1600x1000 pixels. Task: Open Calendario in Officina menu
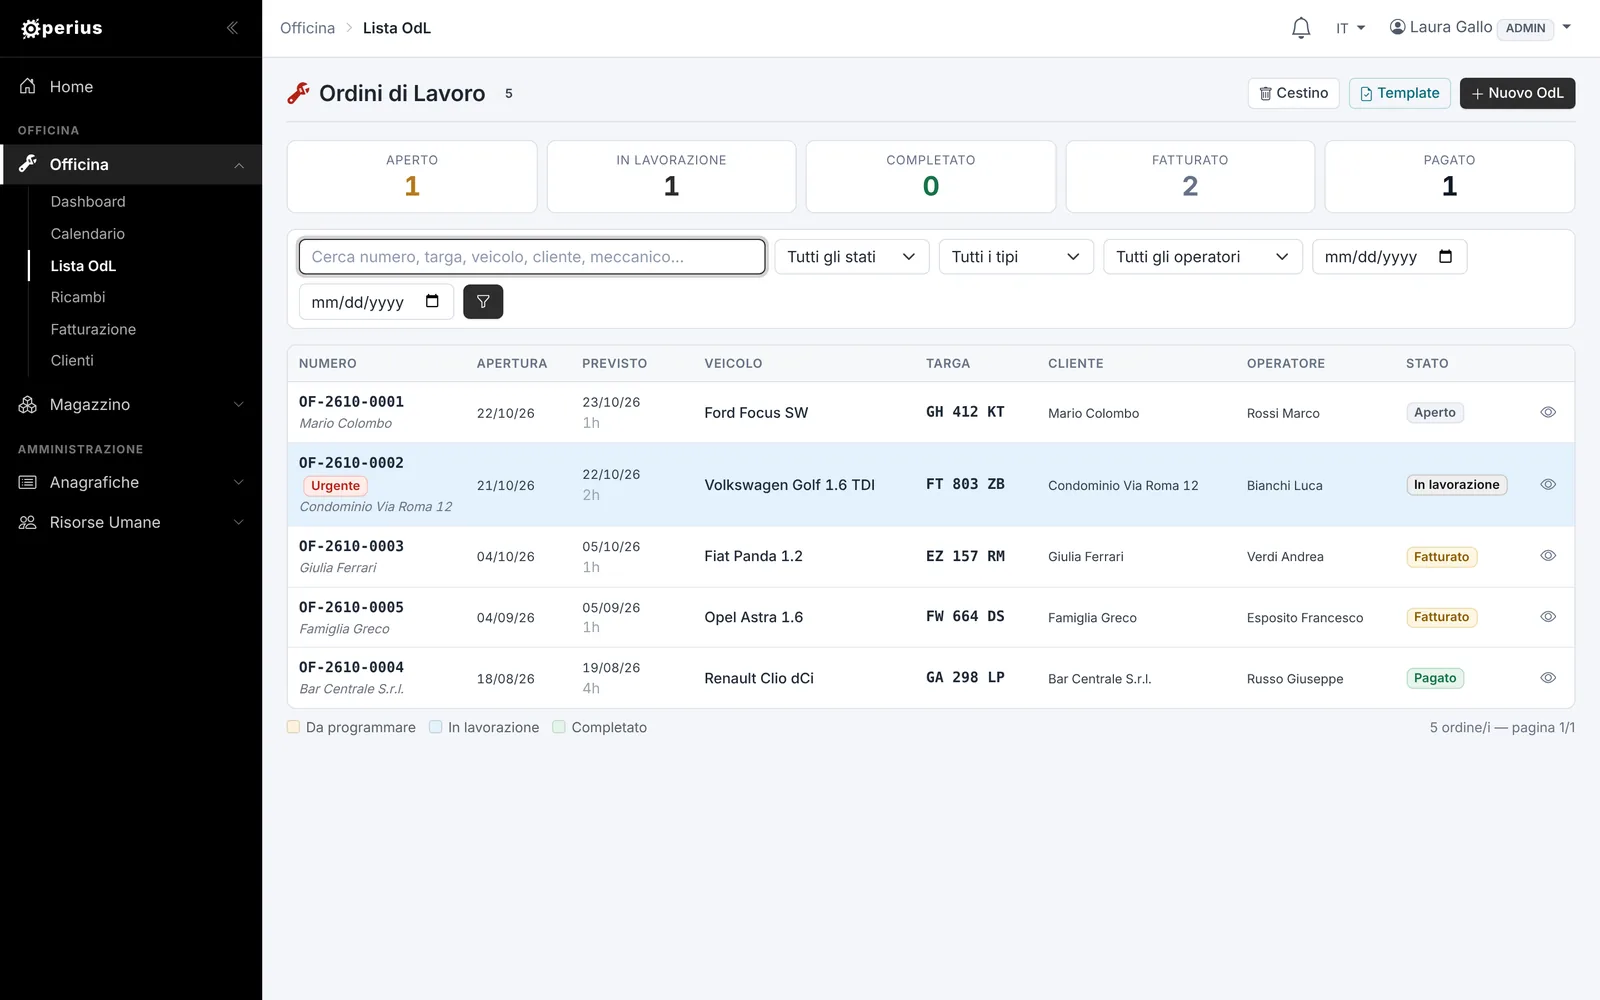pos(88,234)
